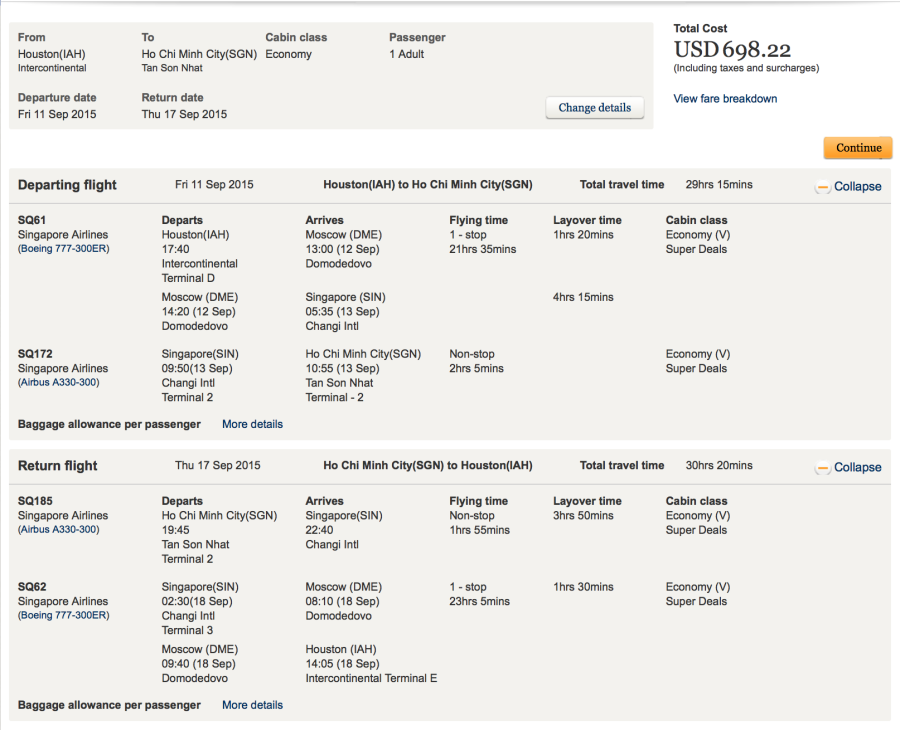Screen dimensions: 900x730
Task: Click the Return flight section heading
Action: 57,465
